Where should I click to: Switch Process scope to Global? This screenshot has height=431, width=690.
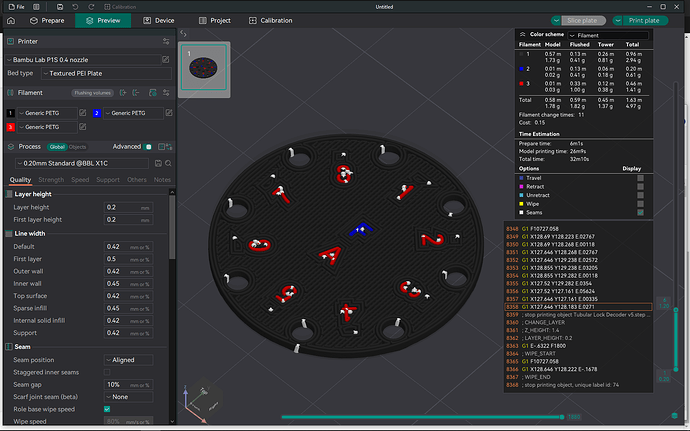click(57, 147)
